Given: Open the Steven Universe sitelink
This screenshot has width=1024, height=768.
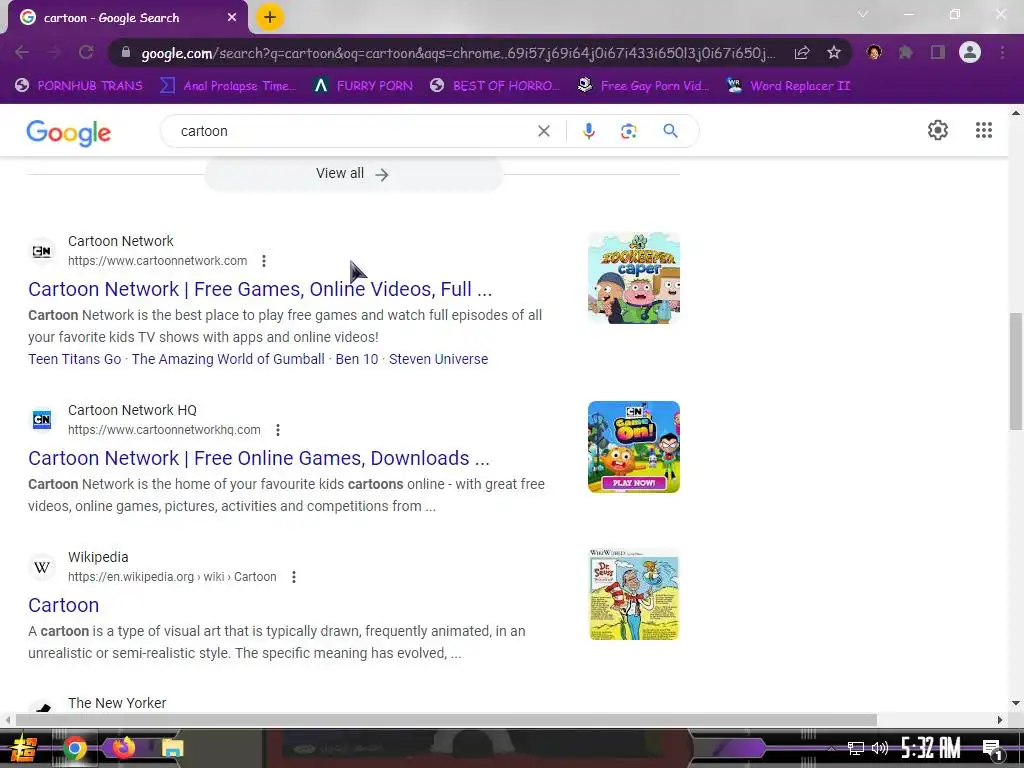Looking at the screenshot, I should (438, 359).
